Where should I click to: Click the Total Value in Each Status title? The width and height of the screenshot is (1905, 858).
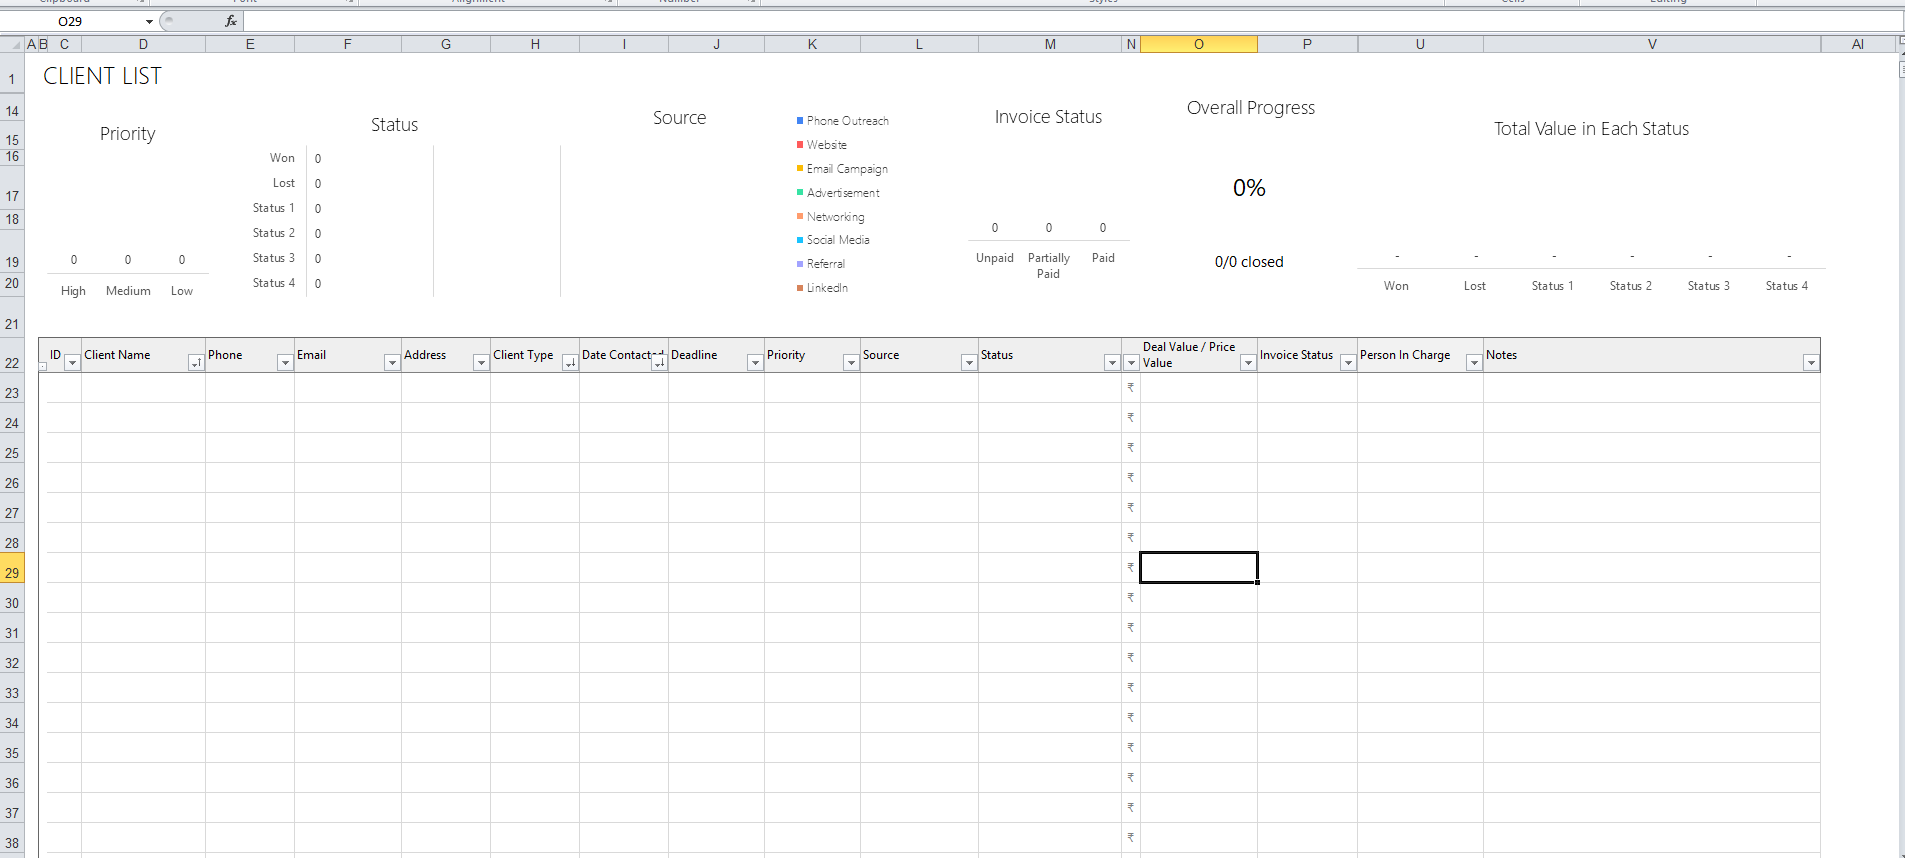point(1591,129)
